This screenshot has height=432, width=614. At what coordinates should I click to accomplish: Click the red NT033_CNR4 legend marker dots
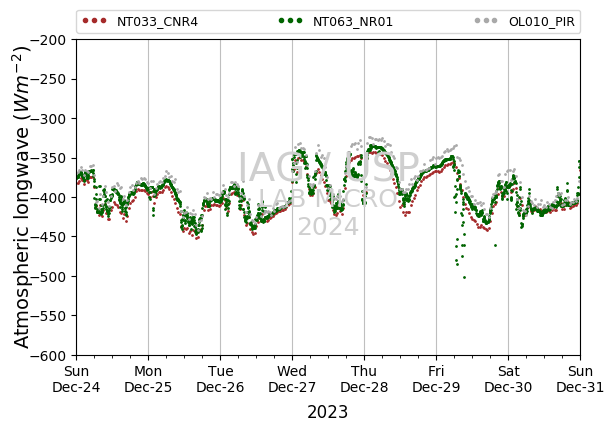click(94, 21)
